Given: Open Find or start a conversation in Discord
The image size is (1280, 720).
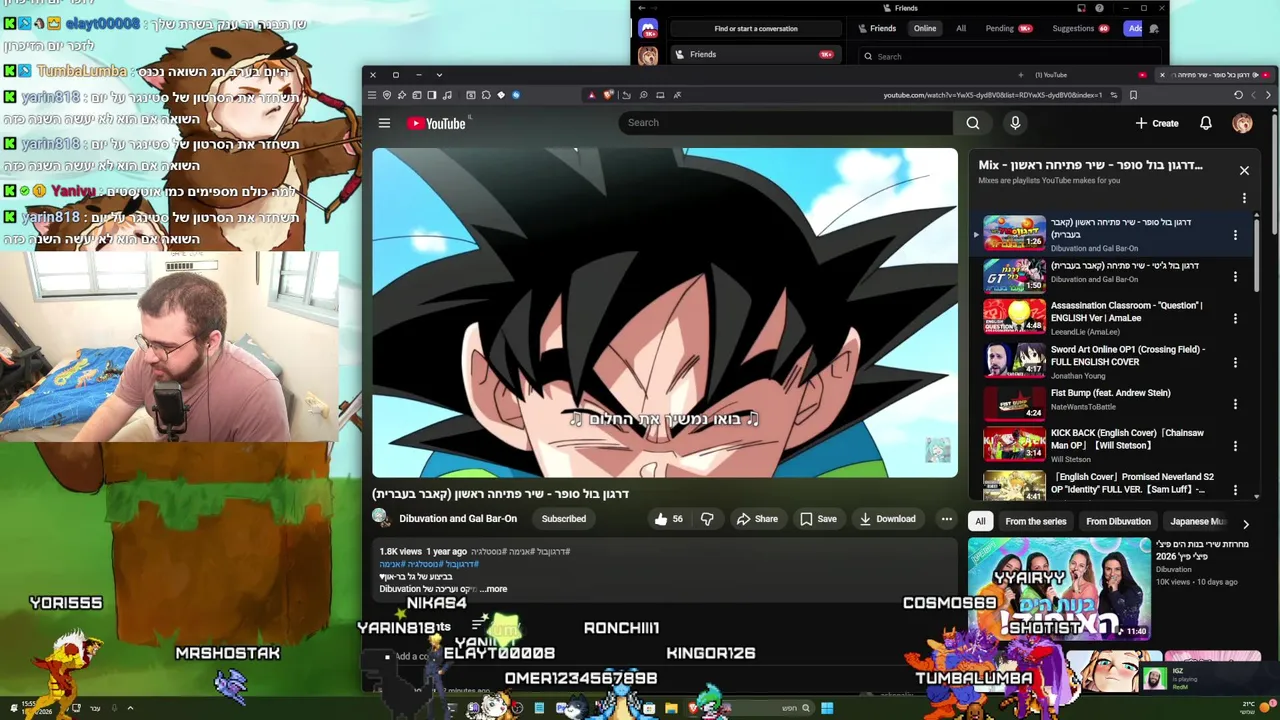Looking at the screenshot, I should [756, 29].
